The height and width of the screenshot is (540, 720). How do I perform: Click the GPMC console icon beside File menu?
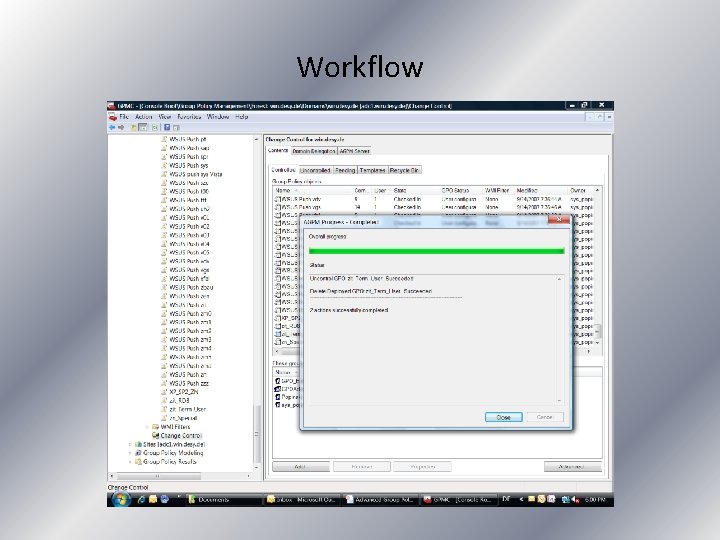tap(112, 117)
